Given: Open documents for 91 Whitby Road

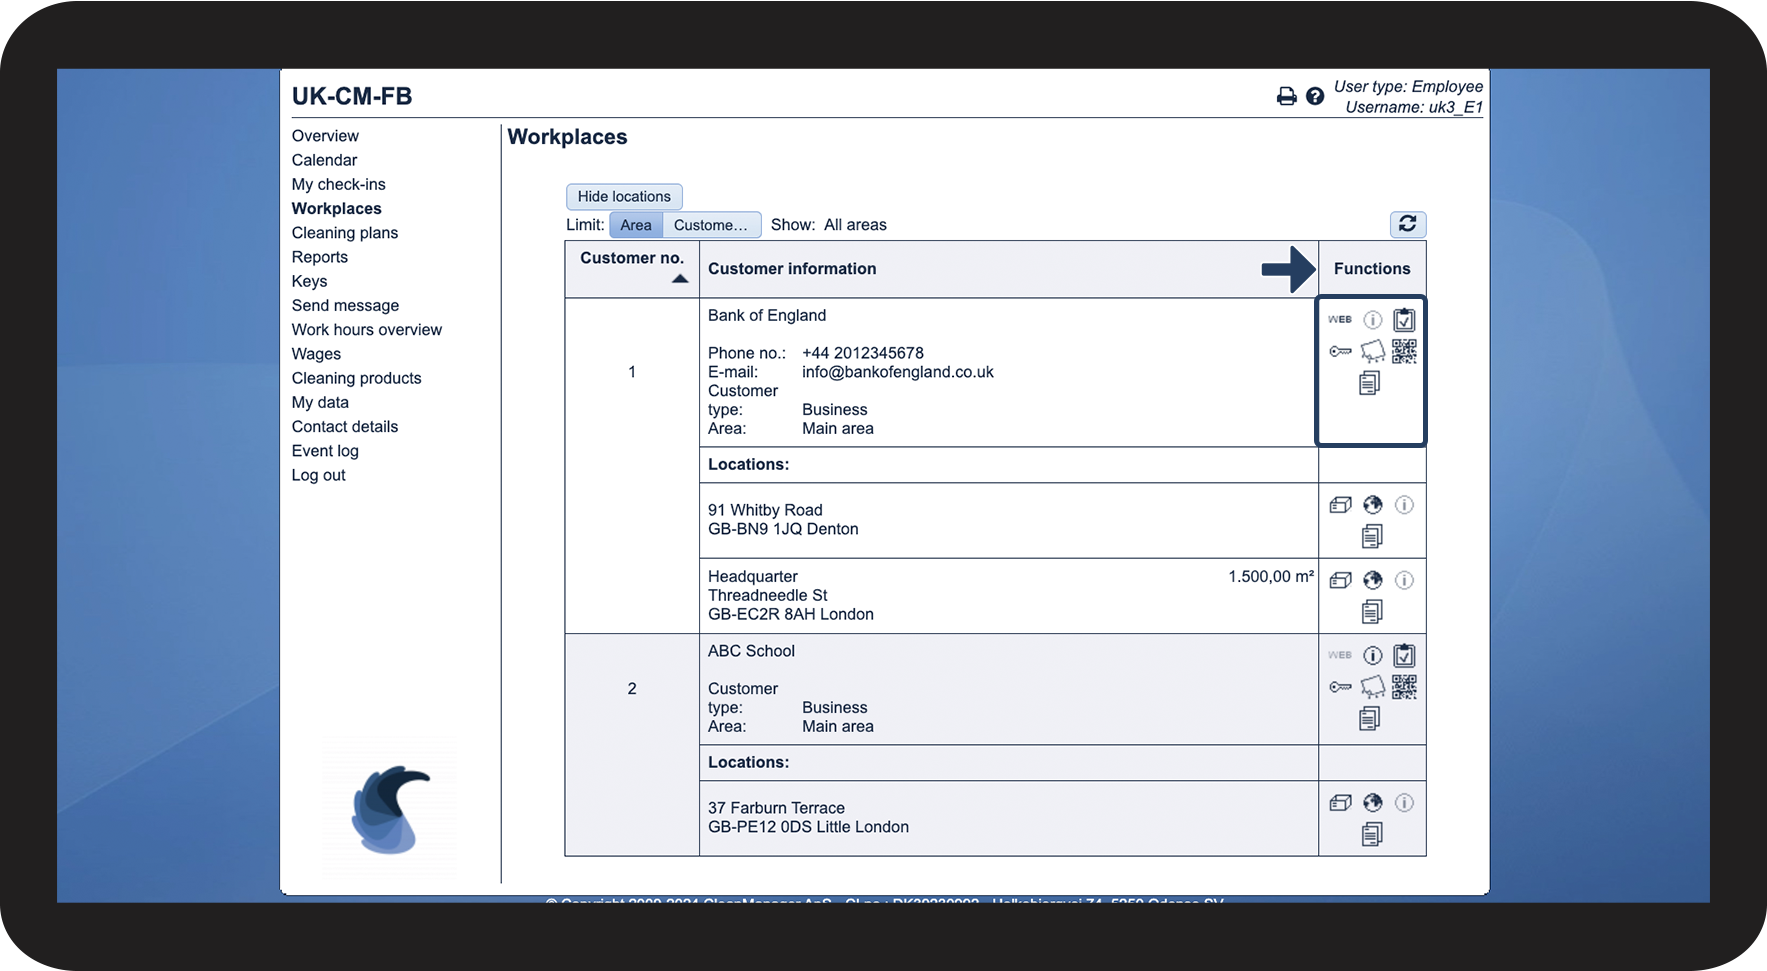Looking at the screenshot, I should [1372, 537].
